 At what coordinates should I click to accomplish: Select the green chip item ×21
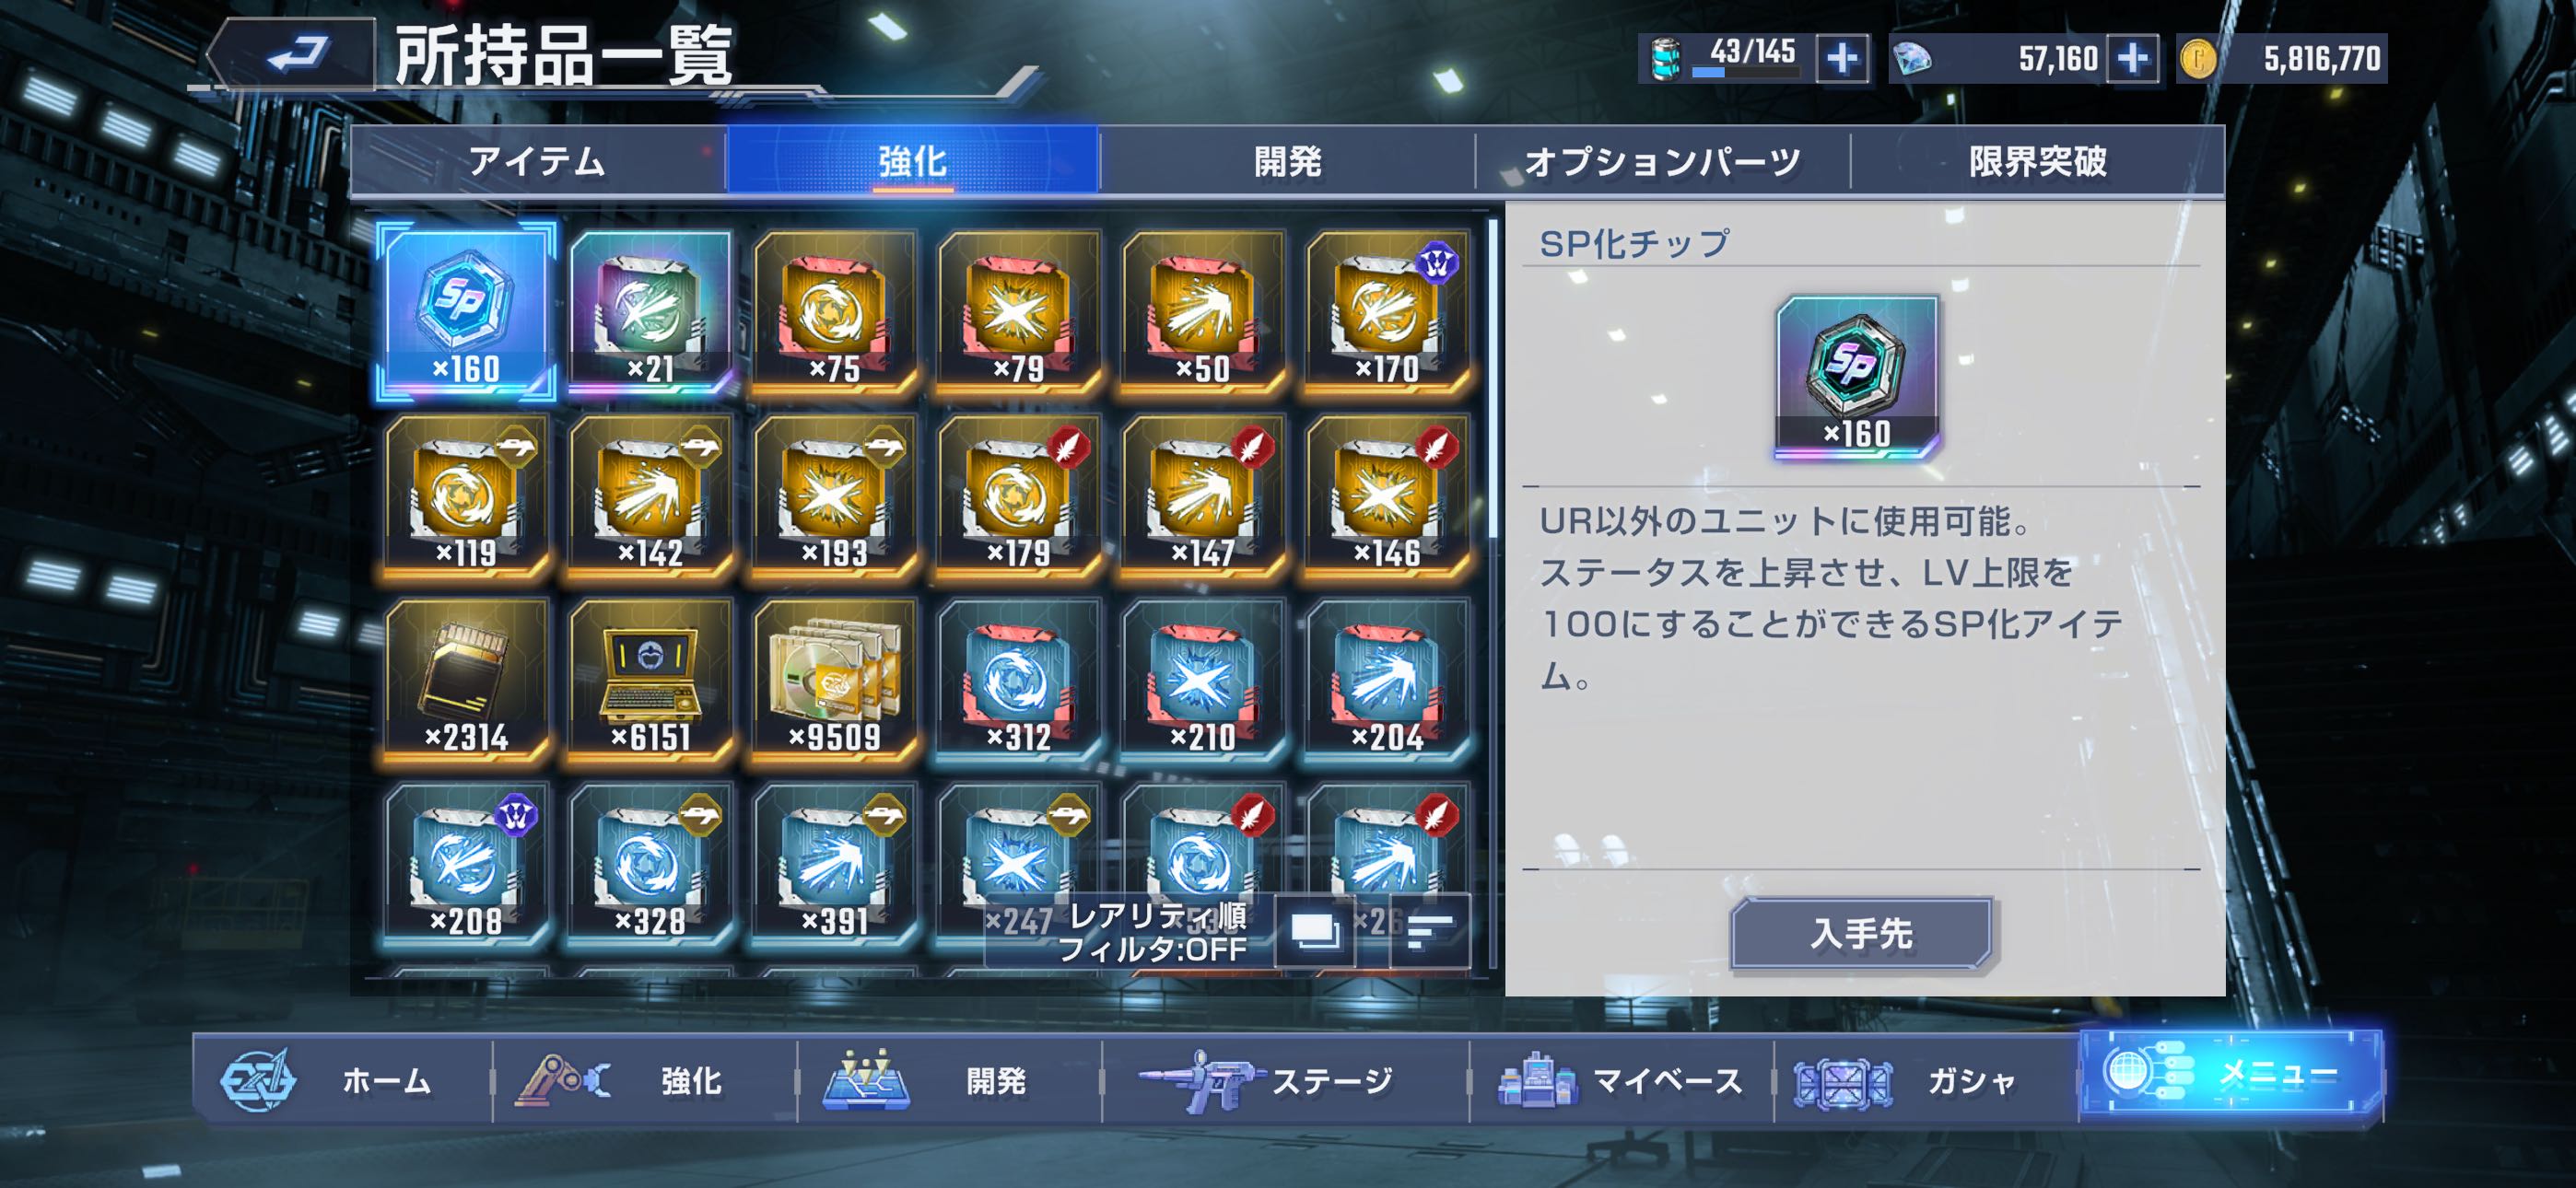click(650, 311)
